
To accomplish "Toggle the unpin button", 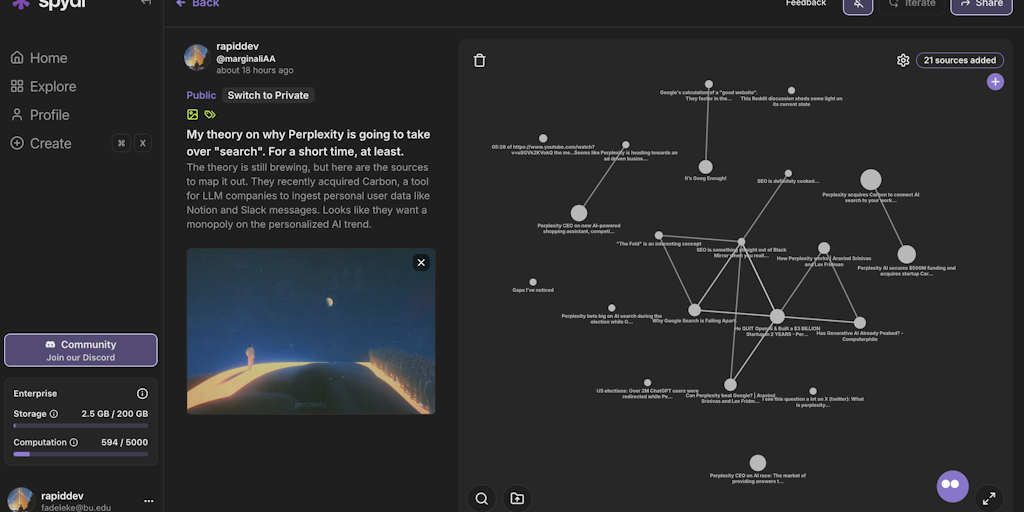I will [858, 5].
